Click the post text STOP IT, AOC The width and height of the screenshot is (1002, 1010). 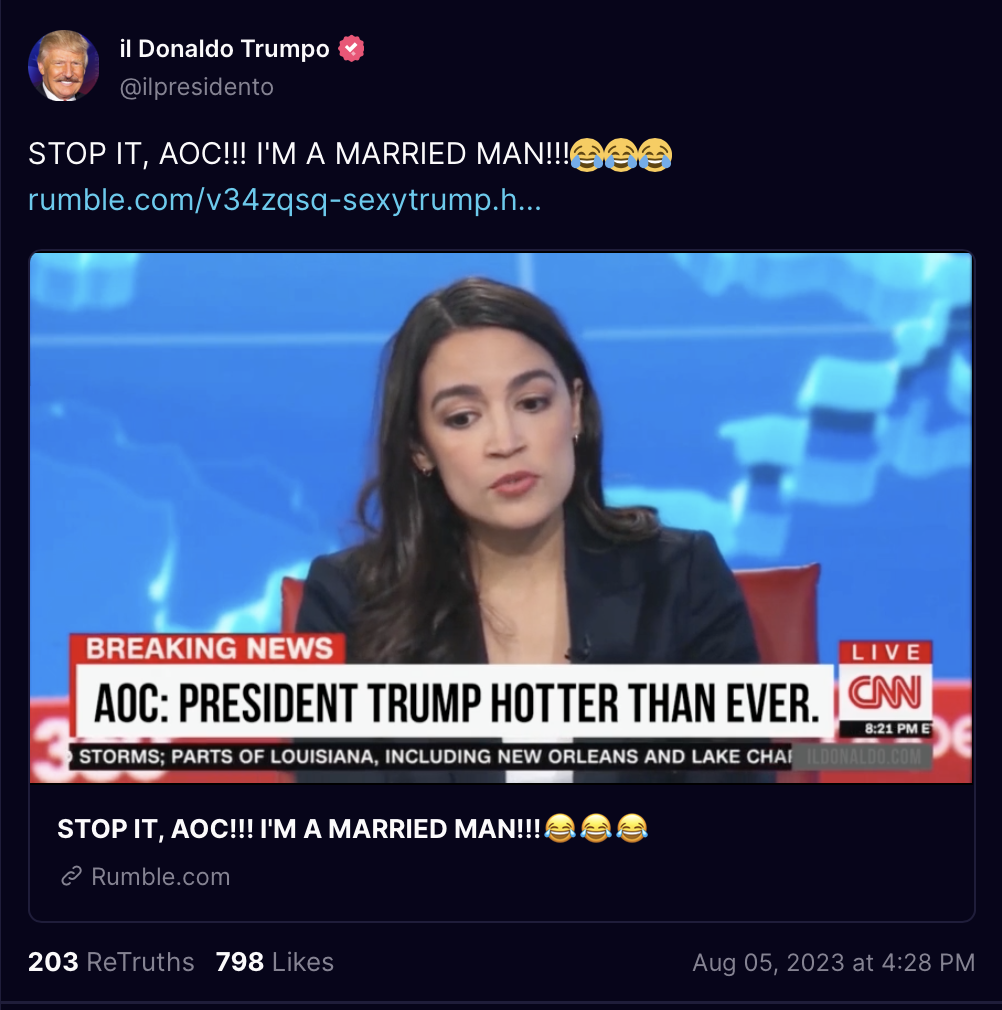299,155
